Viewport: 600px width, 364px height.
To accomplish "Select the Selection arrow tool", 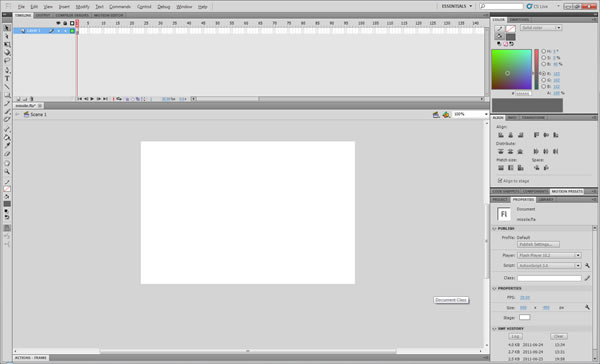I will (x=7, y=28).
